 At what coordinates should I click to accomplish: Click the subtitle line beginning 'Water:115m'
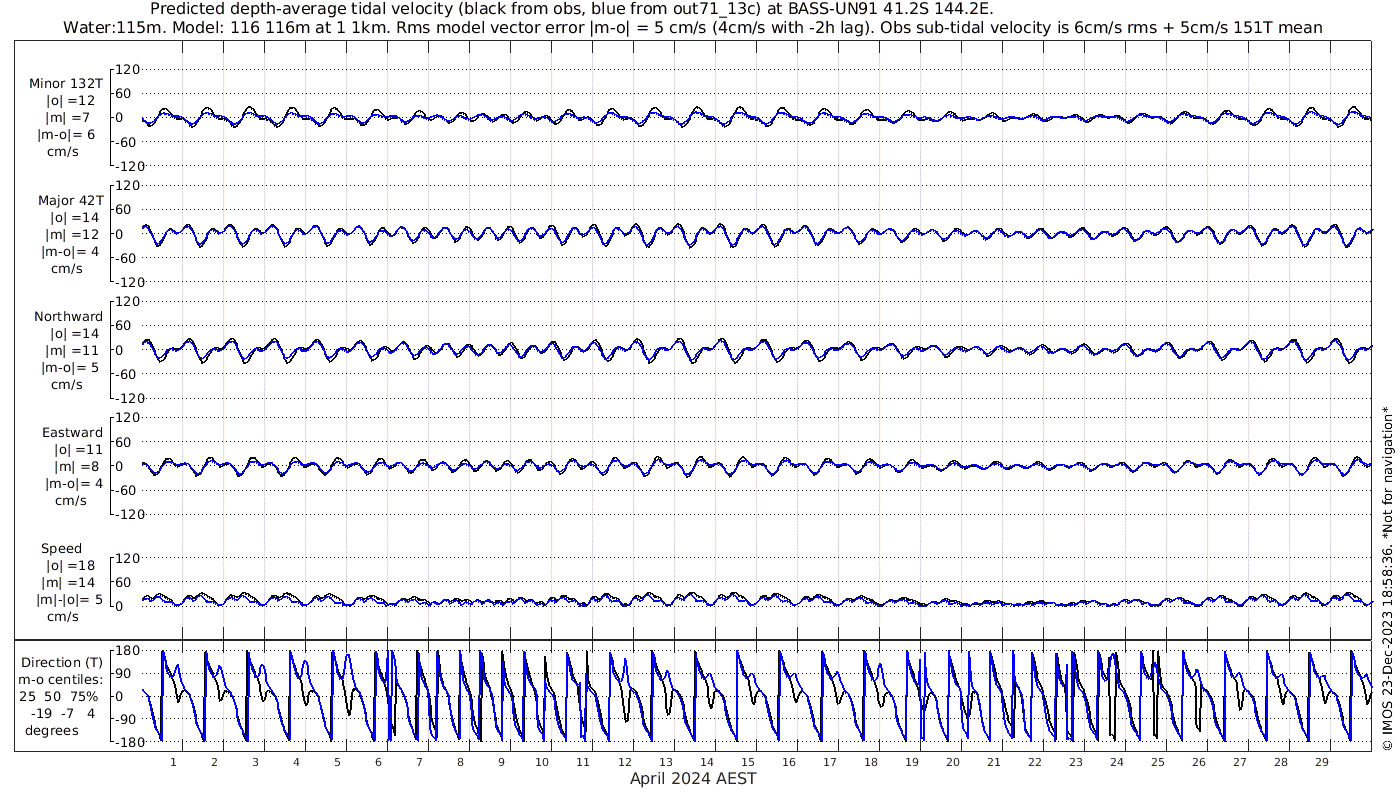tap(693, 27)
